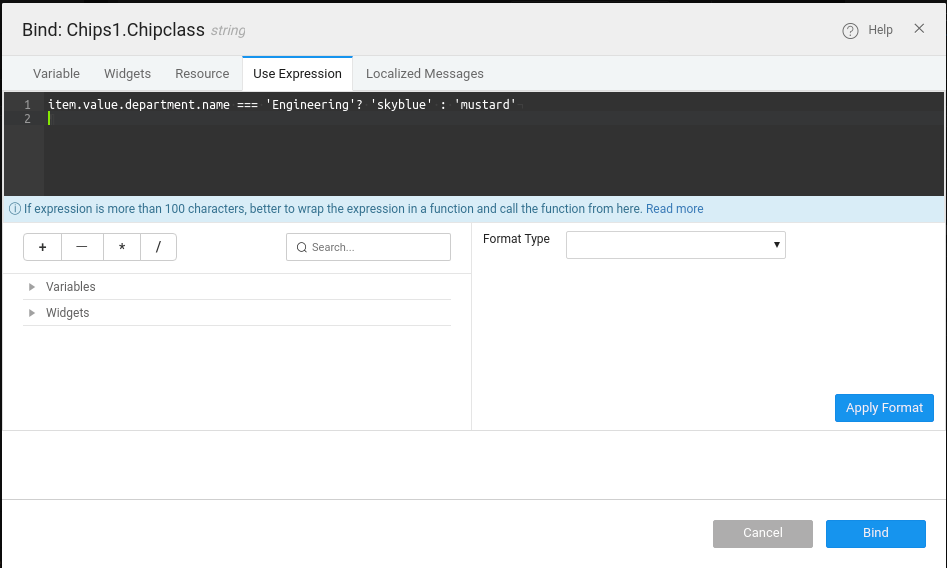Switch to the Variable tab
The height and width of the screenshot is (568, 947).
(56, 74)
